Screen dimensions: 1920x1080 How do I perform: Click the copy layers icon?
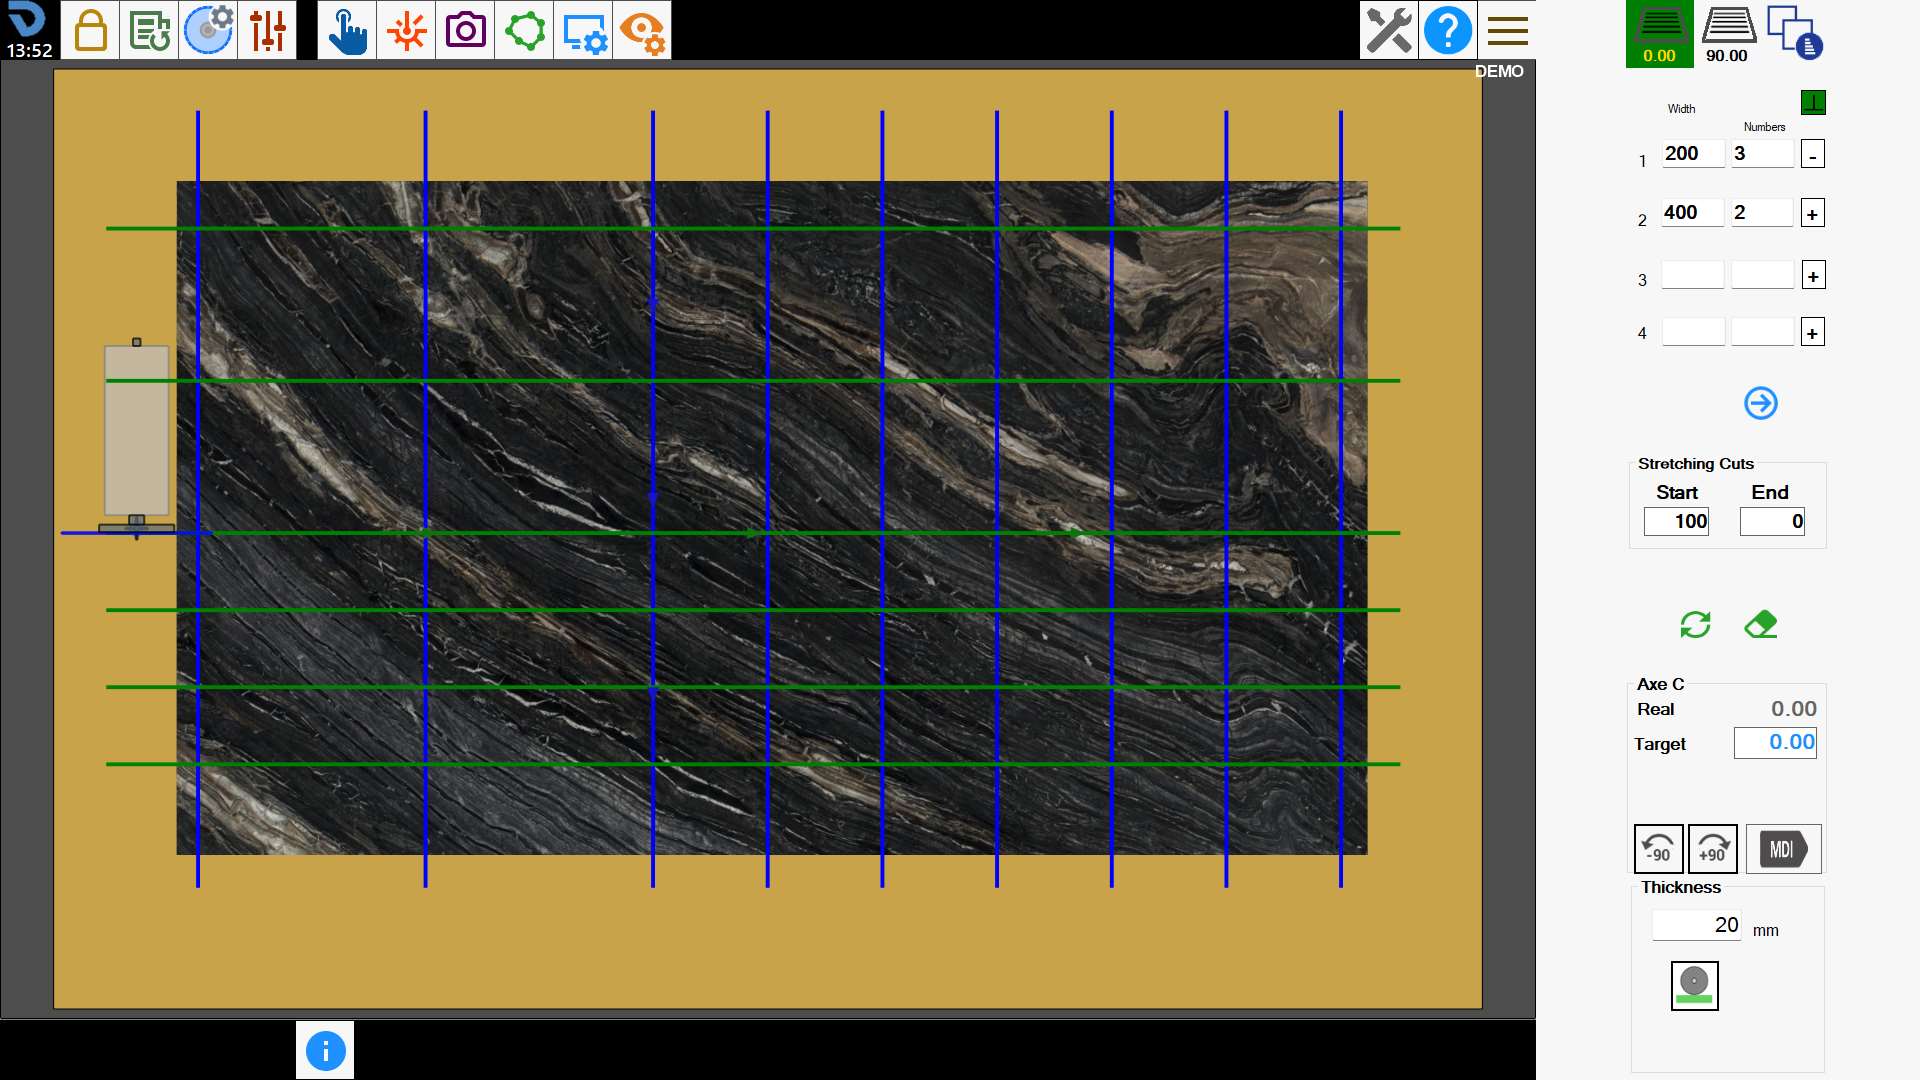(1795, 33)
